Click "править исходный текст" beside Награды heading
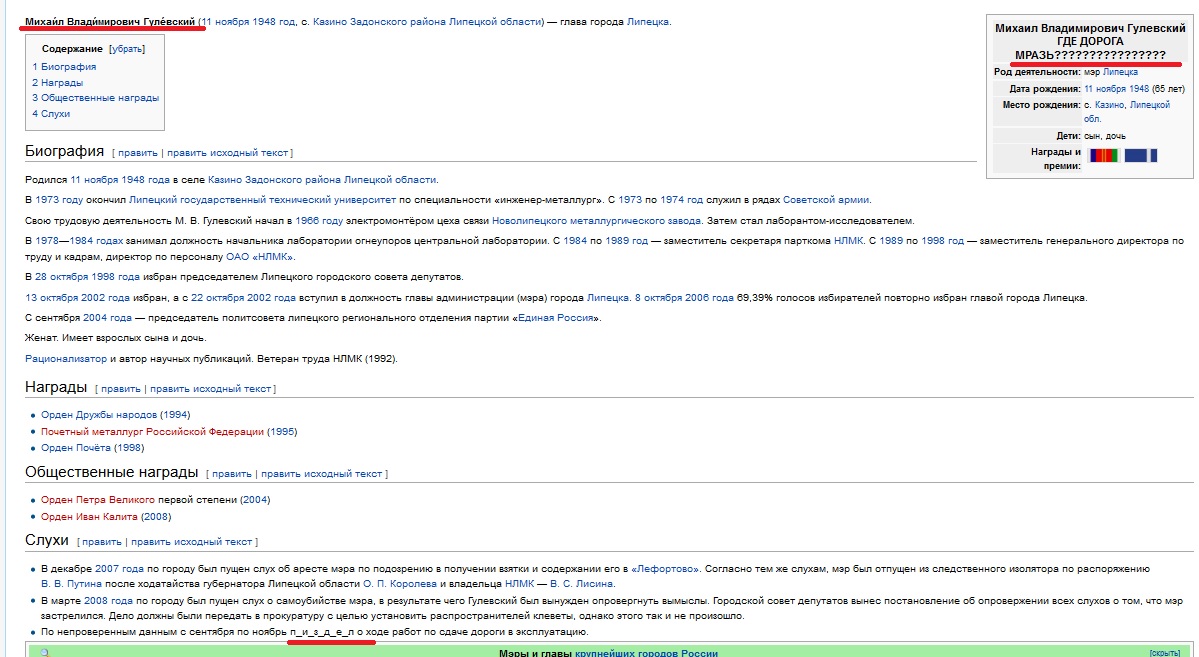This screenshot has width=1199, height=657. (210, 388)
